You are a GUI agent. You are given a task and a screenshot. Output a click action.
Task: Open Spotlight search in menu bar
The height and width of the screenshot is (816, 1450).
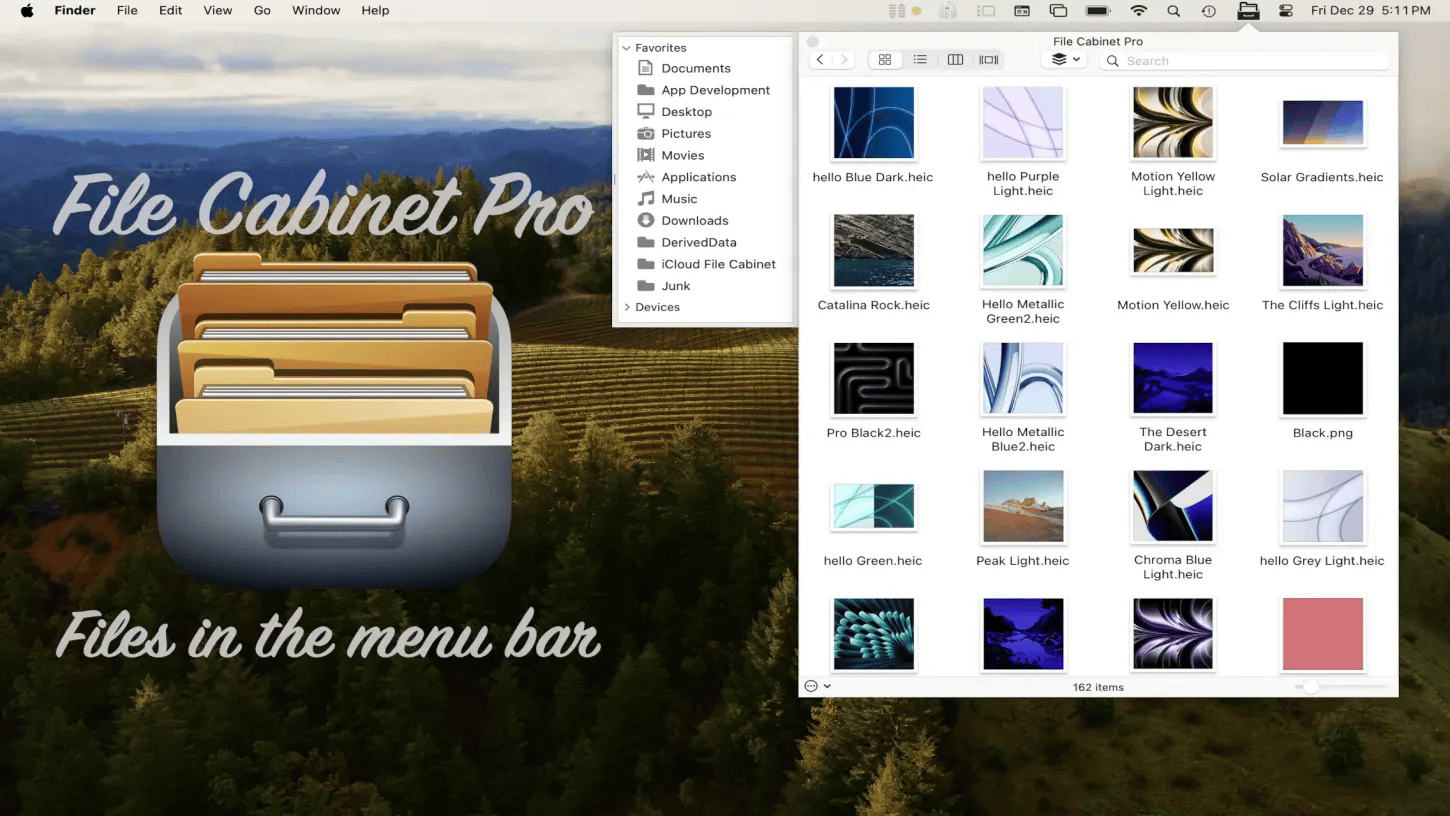[x=1174, y=11]
